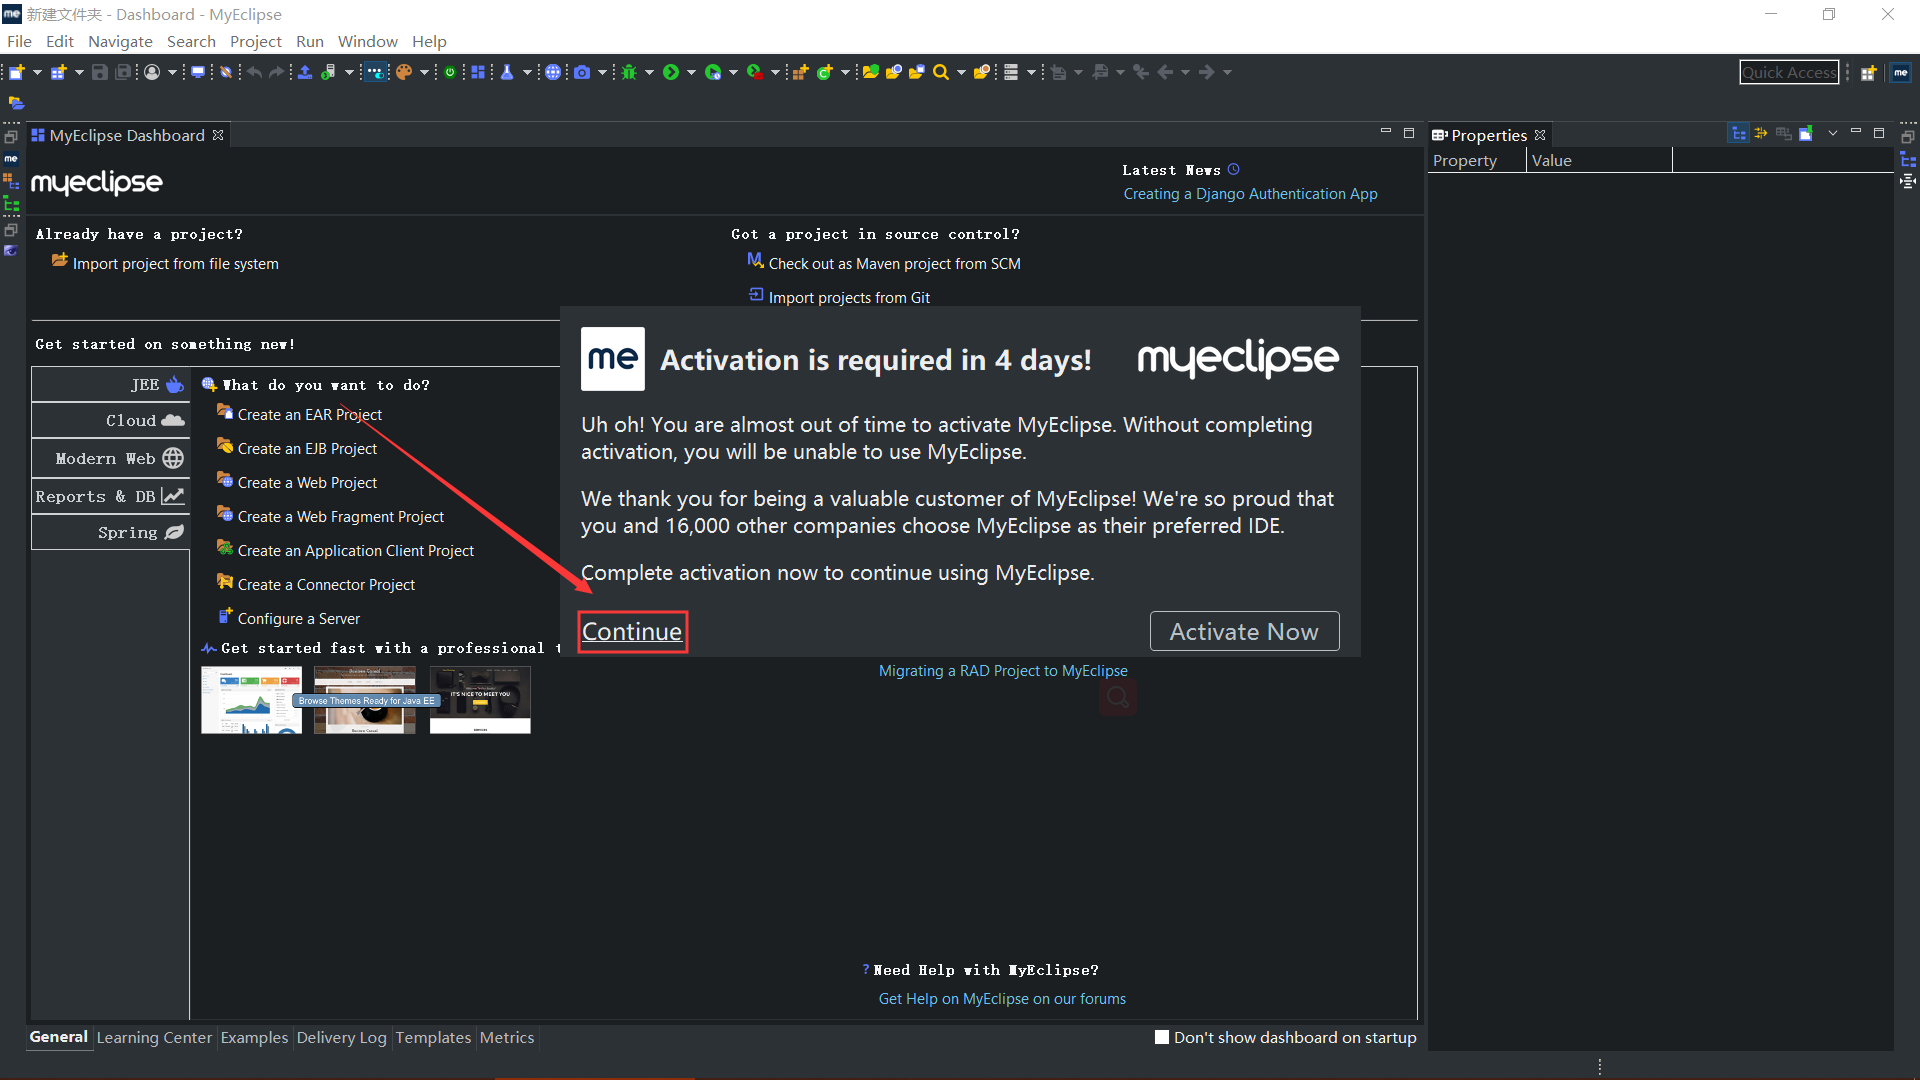This screenshot has height=1080, width=1920.
Task: Click the debug bug icon in toolbar
Action: click(629, 72)
